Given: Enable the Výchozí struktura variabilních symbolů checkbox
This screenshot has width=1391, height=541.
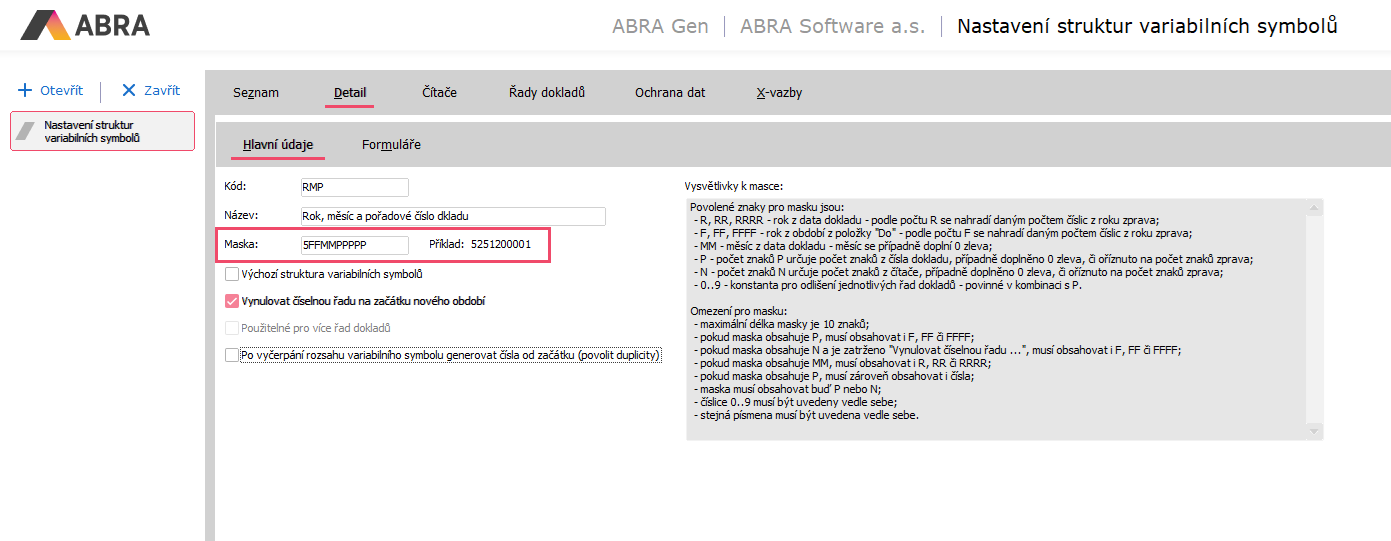Looking at the screenshot, I should pyautogui.click(x=232, y=274).
